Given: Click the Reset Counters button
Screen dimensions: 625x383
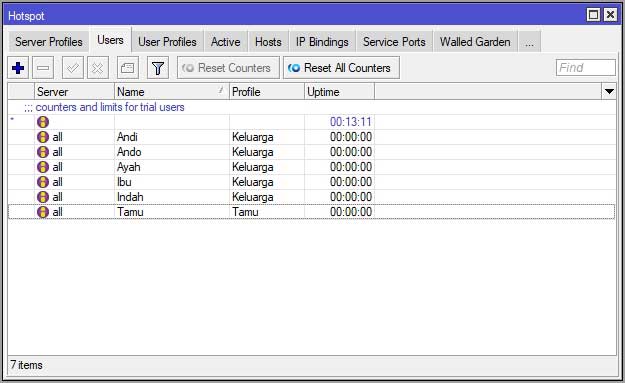Looking at the screenshot, I should coord(228,68).
